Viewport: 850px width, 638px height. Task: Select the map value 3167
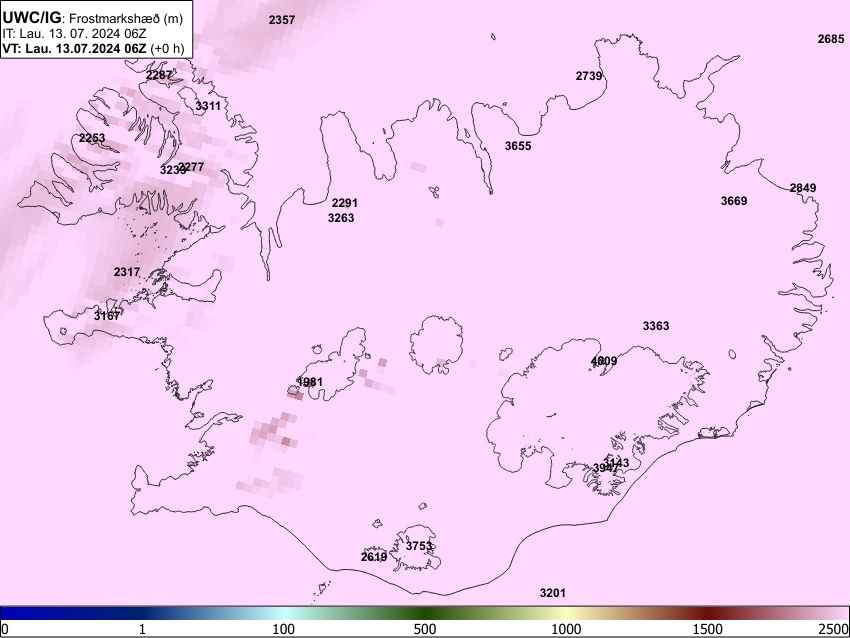[107, 315]
